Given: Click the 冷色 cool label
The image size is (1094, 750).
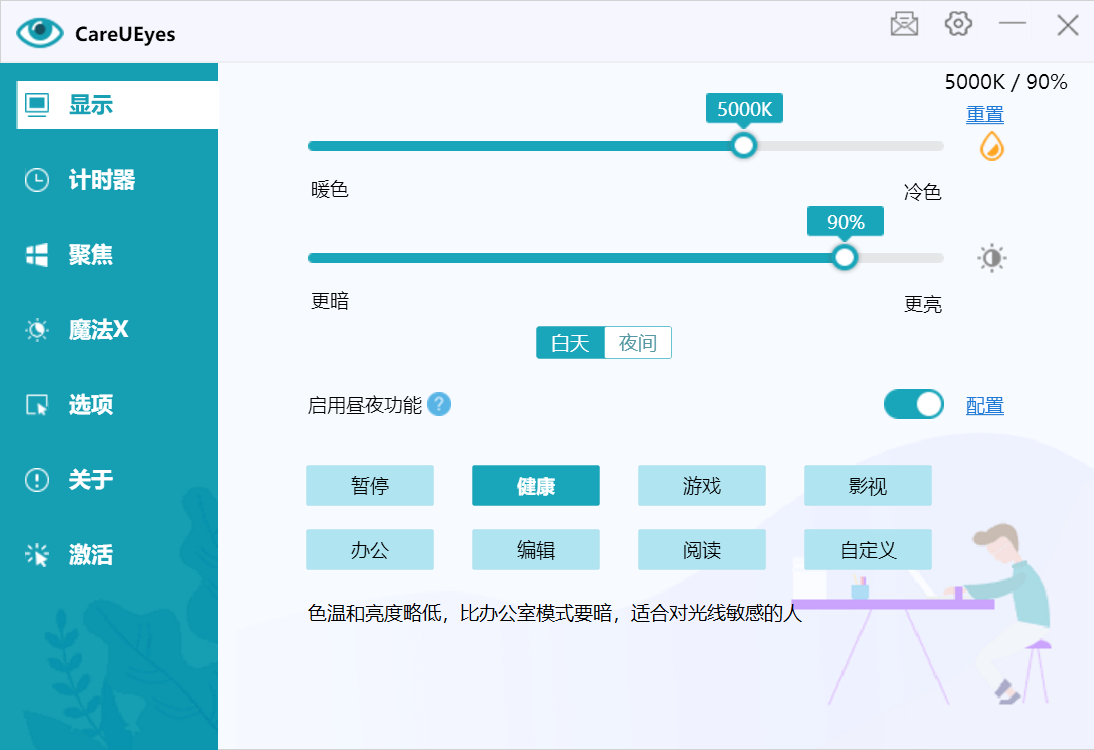Looking at the screenshot, I should [922, 192].
